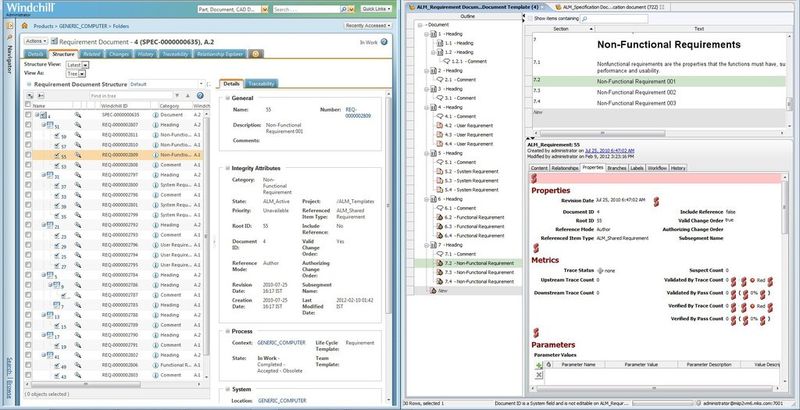This screenshot has height=410, width=800.
Task: Collapse General section in Details
Action: (x=227, y=98)
